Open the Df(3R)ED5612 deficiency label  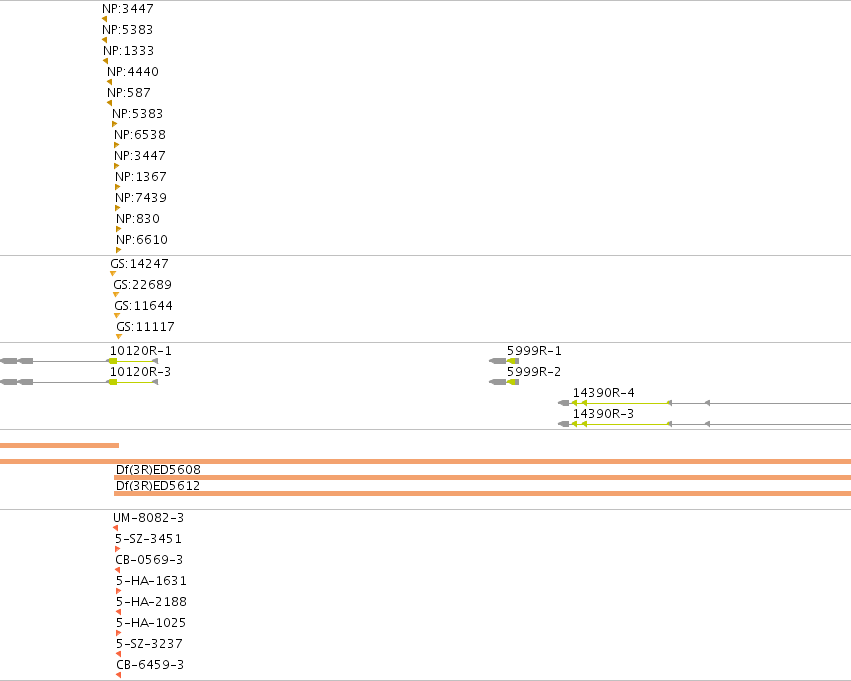(158, 486)
